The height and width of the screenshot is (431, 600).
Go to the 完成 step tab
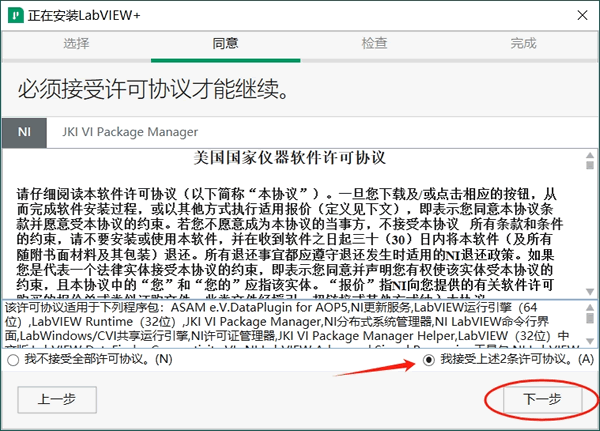click(523, 43)
